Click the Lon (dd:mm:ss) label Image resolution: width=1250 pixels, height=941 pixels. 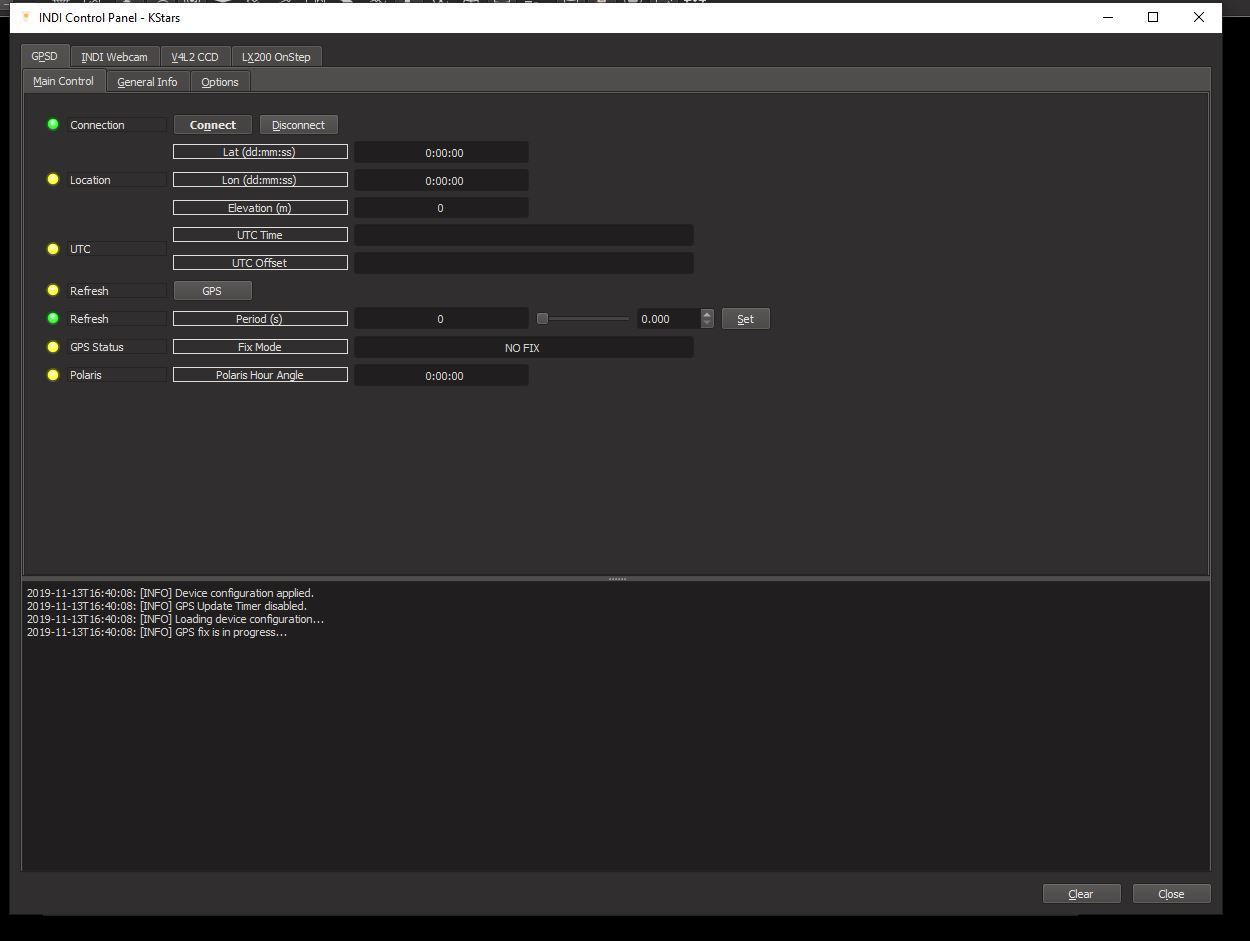[x=260, y=180]
